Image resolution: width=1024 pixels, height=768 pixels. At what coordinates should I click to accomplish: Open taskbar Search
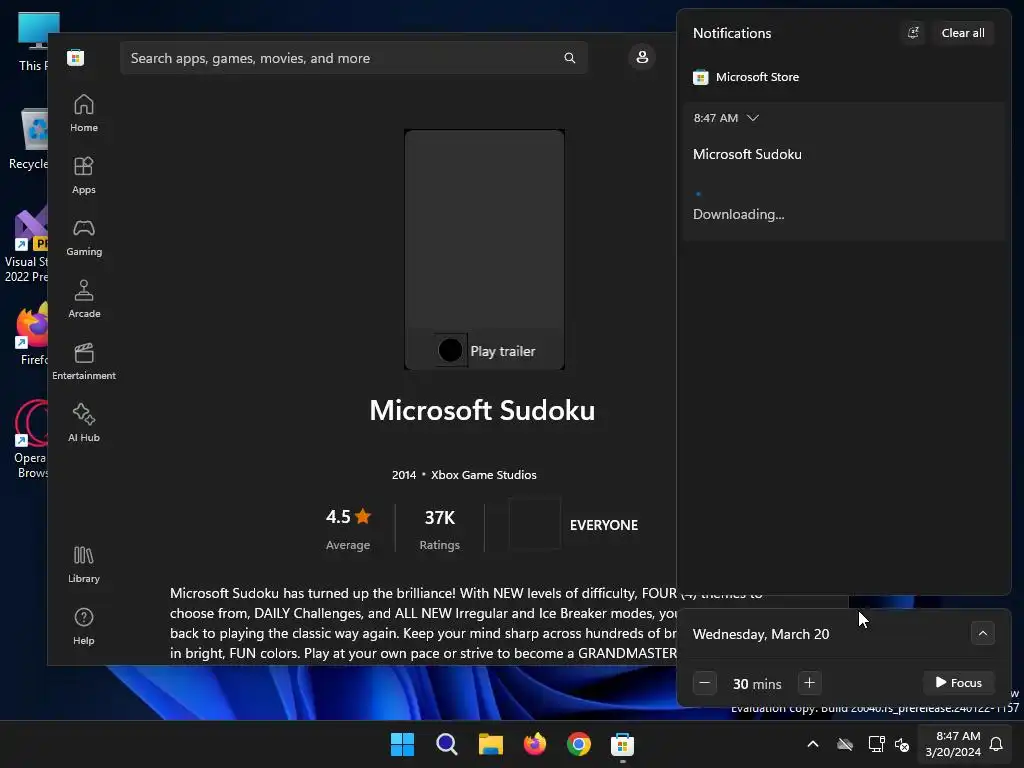[447, 744]
